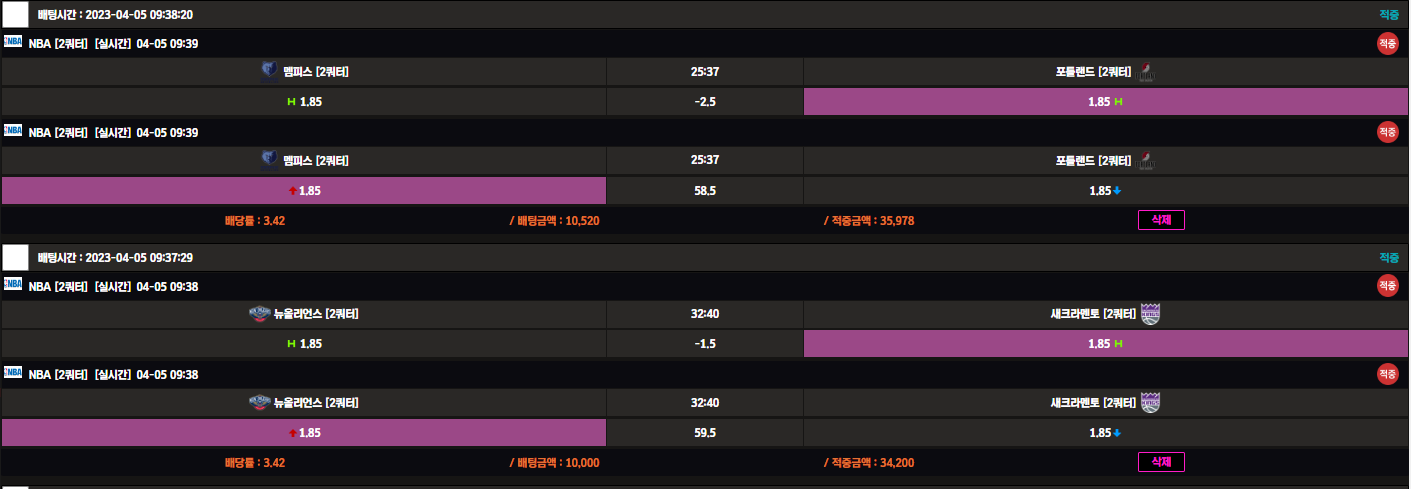
Task: Click the Memphis H 1.85 handicap odds cell
Action: click(304, 102)
